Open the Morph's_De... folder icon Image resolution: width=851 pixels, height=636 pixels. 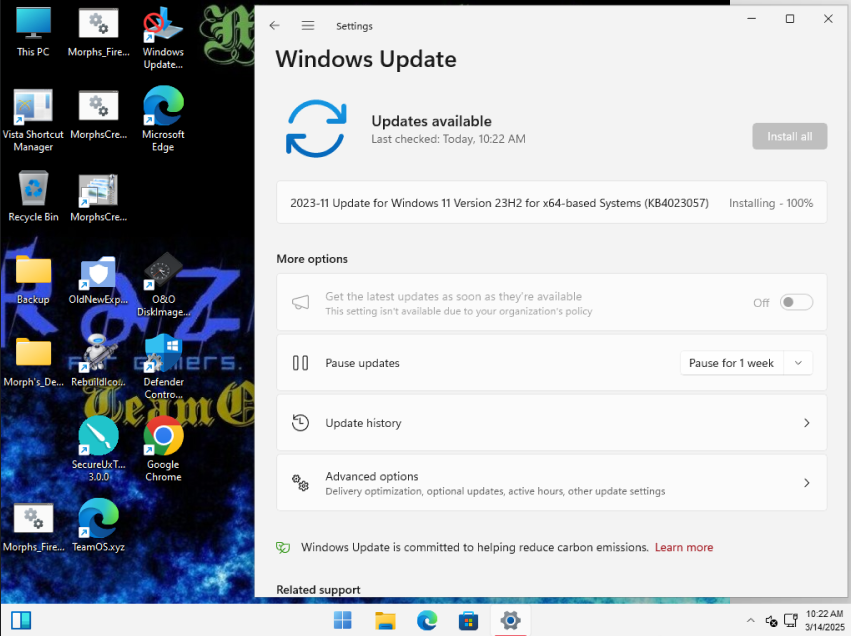(x=33, y=362)
